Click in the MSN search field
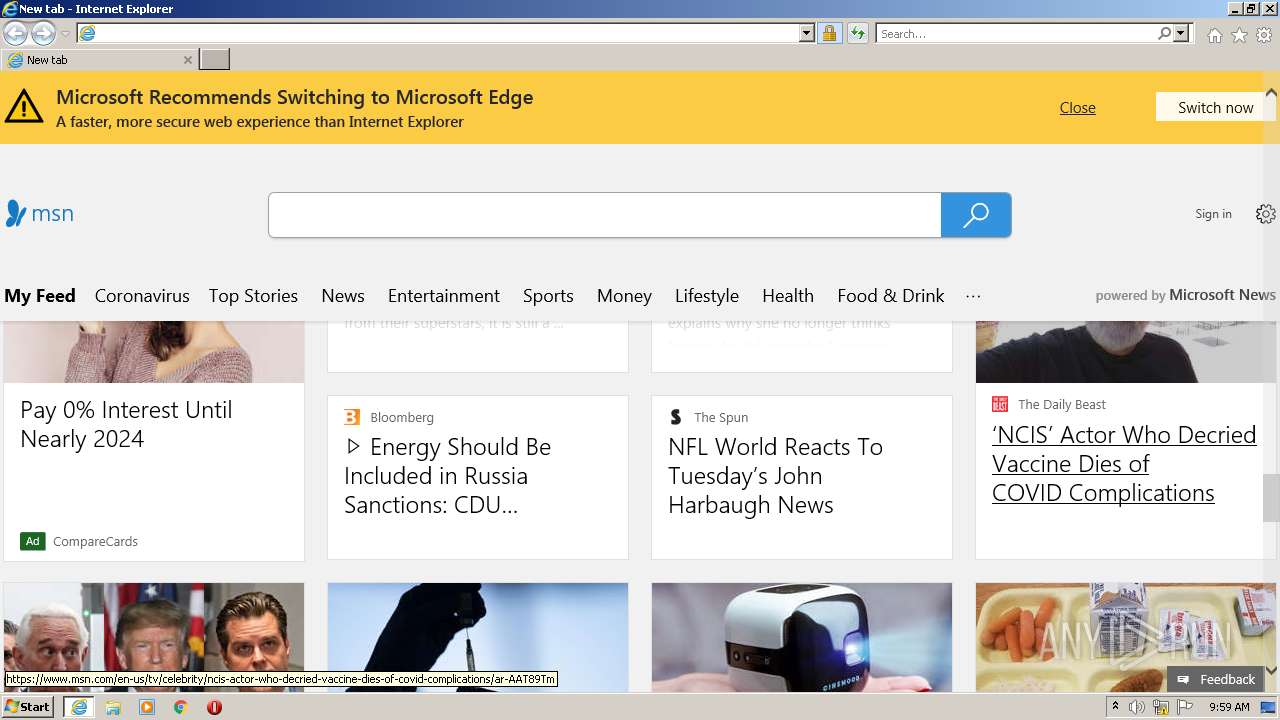Image resolution: width=1280 pixels, height=720 pixels. (x=605, y=215)
